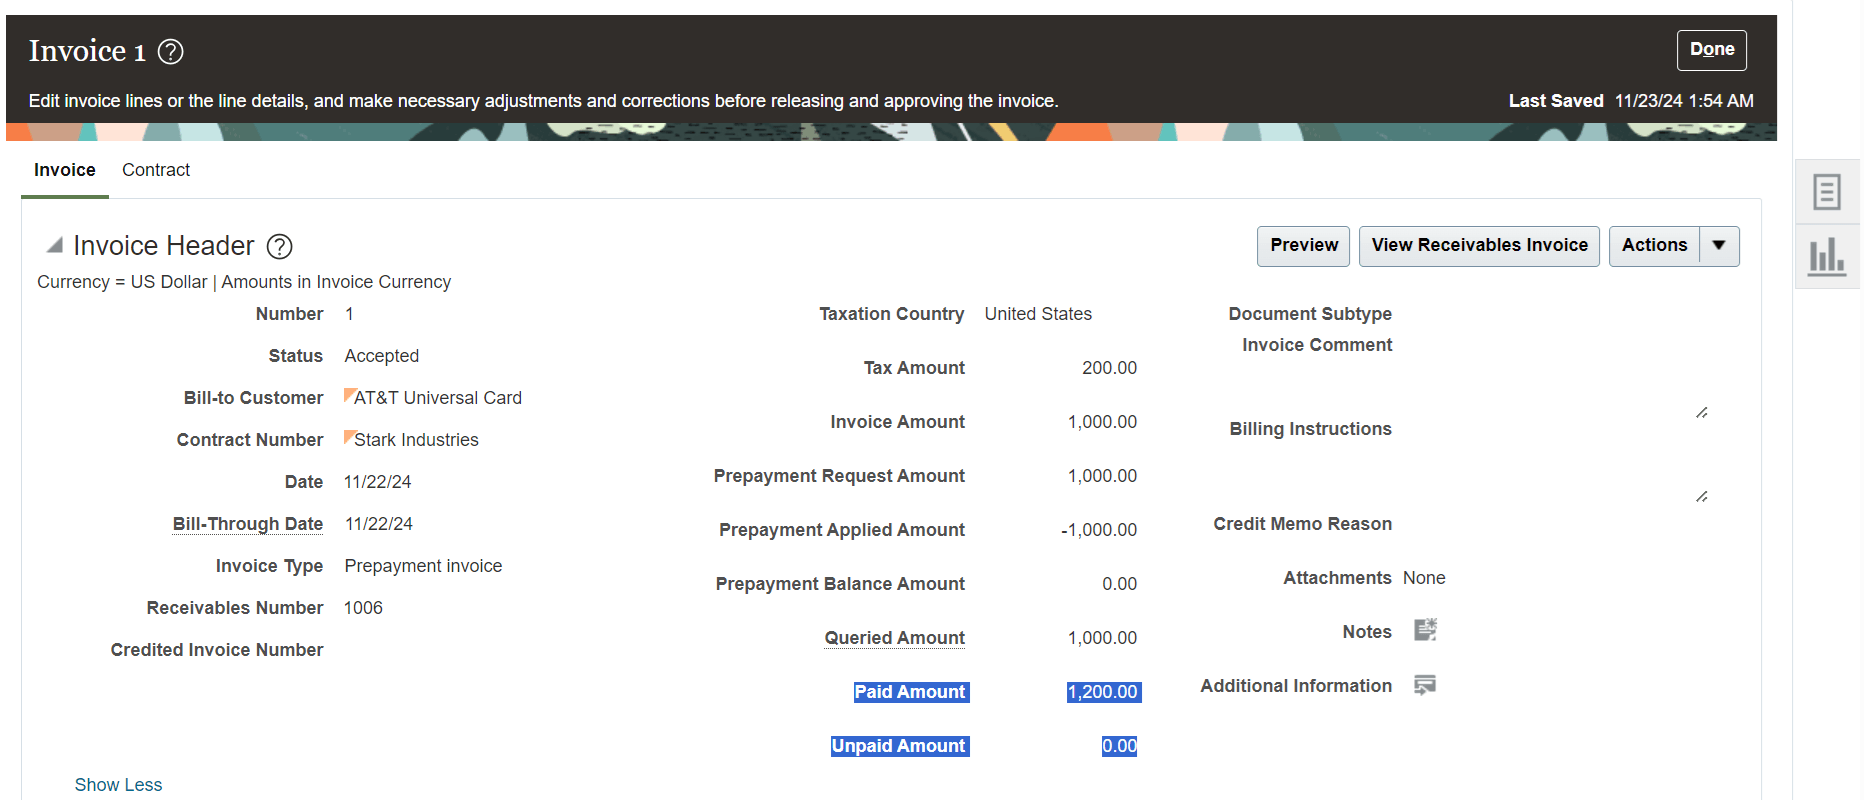Click the paid amount value 1,200.00
The image size is (1864, 810).
click(1103, 692)
